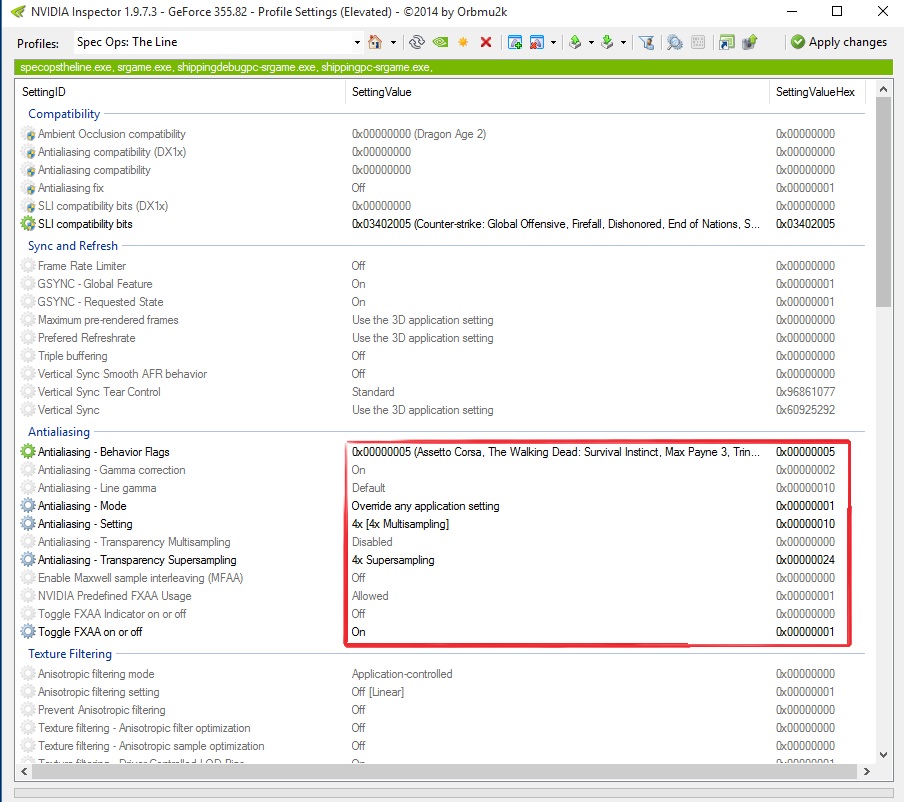Click the SettingID column header
The height and width of the screenshot is (802, 904).
click(x=180, y=92)
